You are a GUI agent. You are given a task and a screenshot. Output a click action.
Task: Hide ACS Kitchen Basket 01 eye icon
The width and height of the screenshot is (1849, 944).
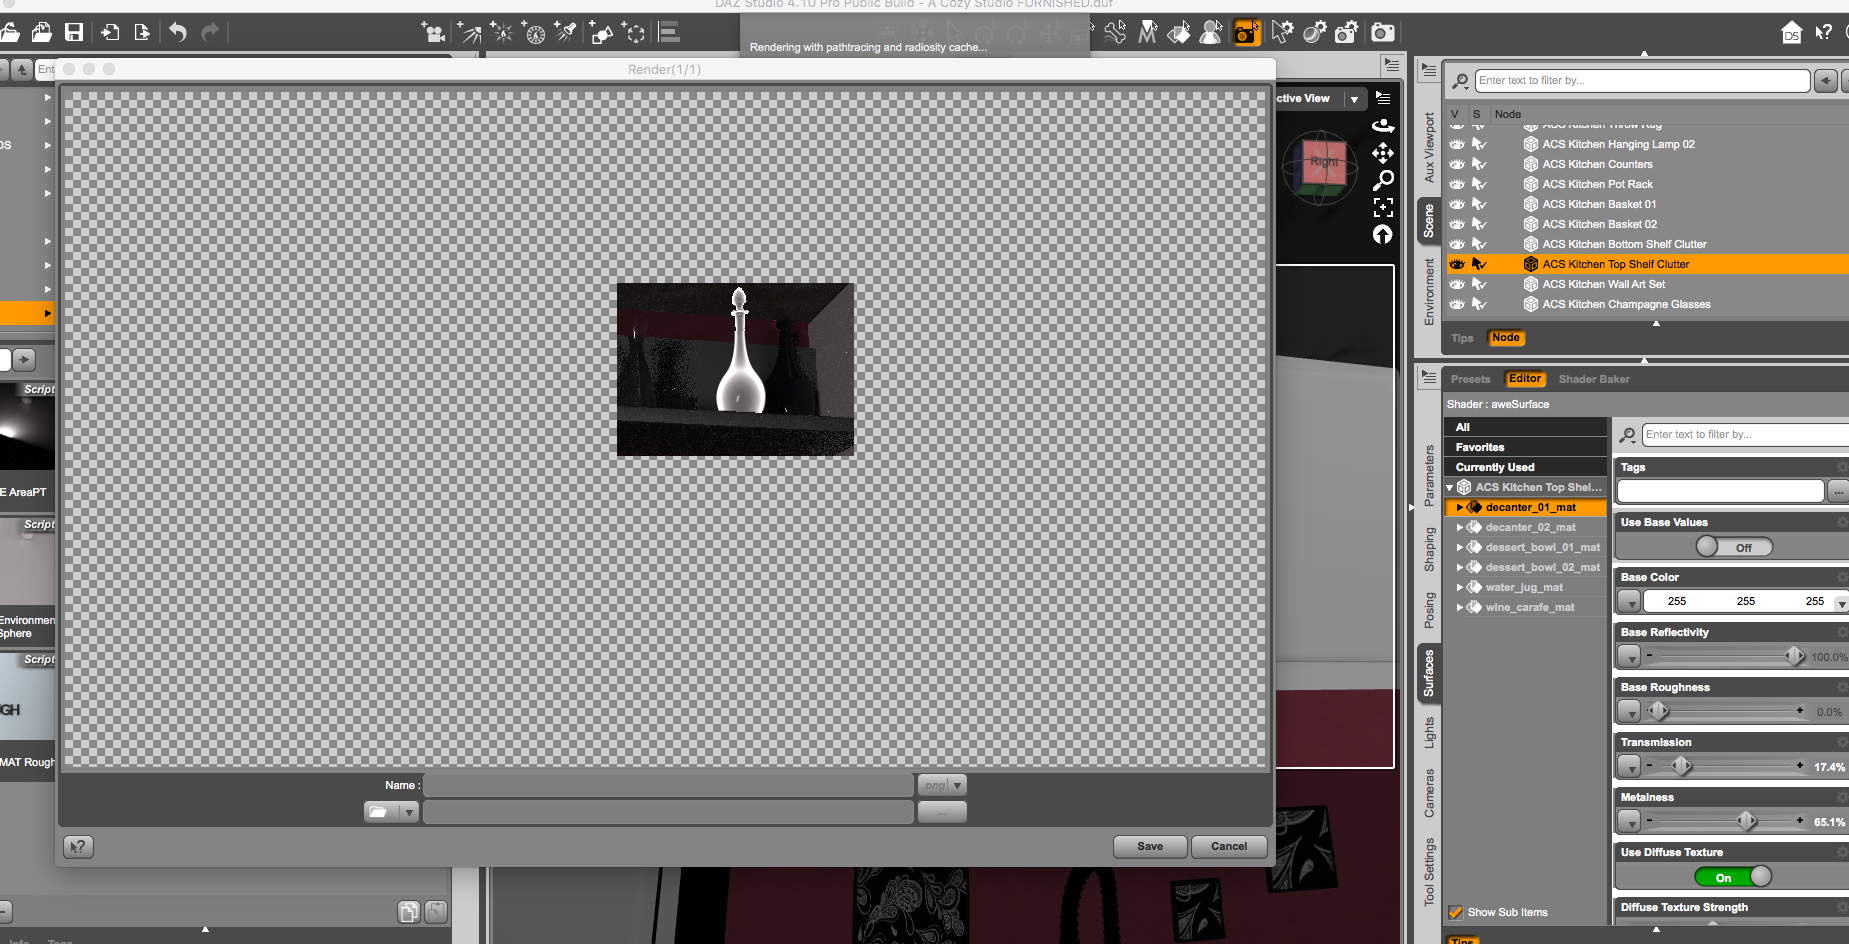(1457, 204)
